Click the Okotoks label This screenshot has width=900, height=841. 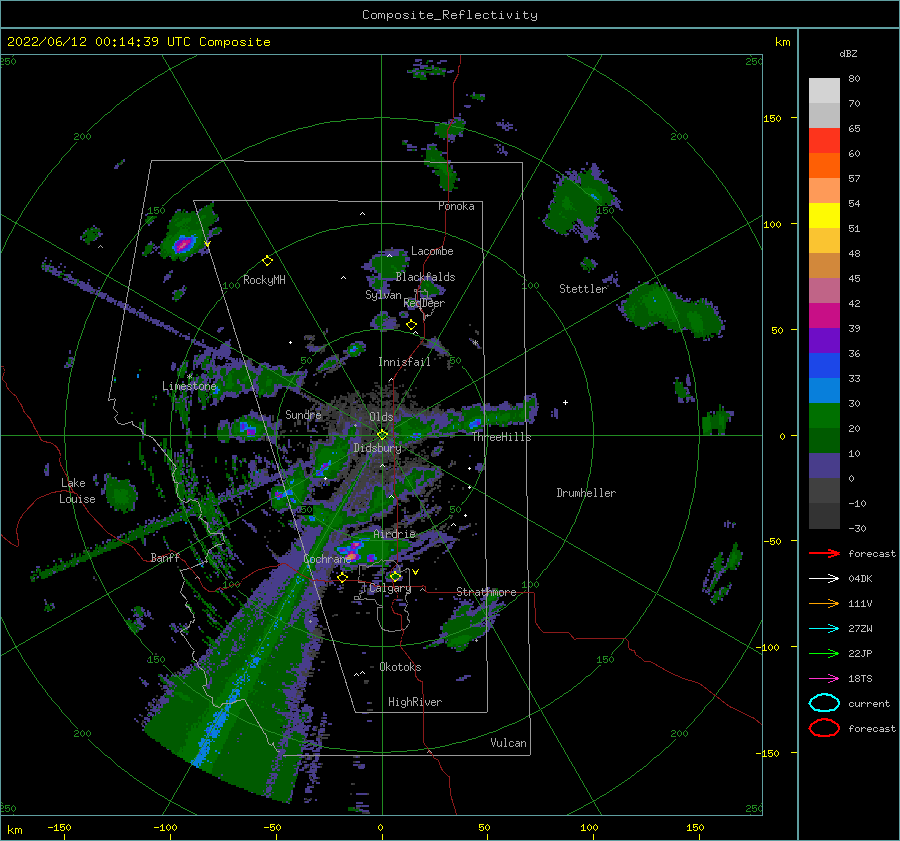click(x=400, y=667)
